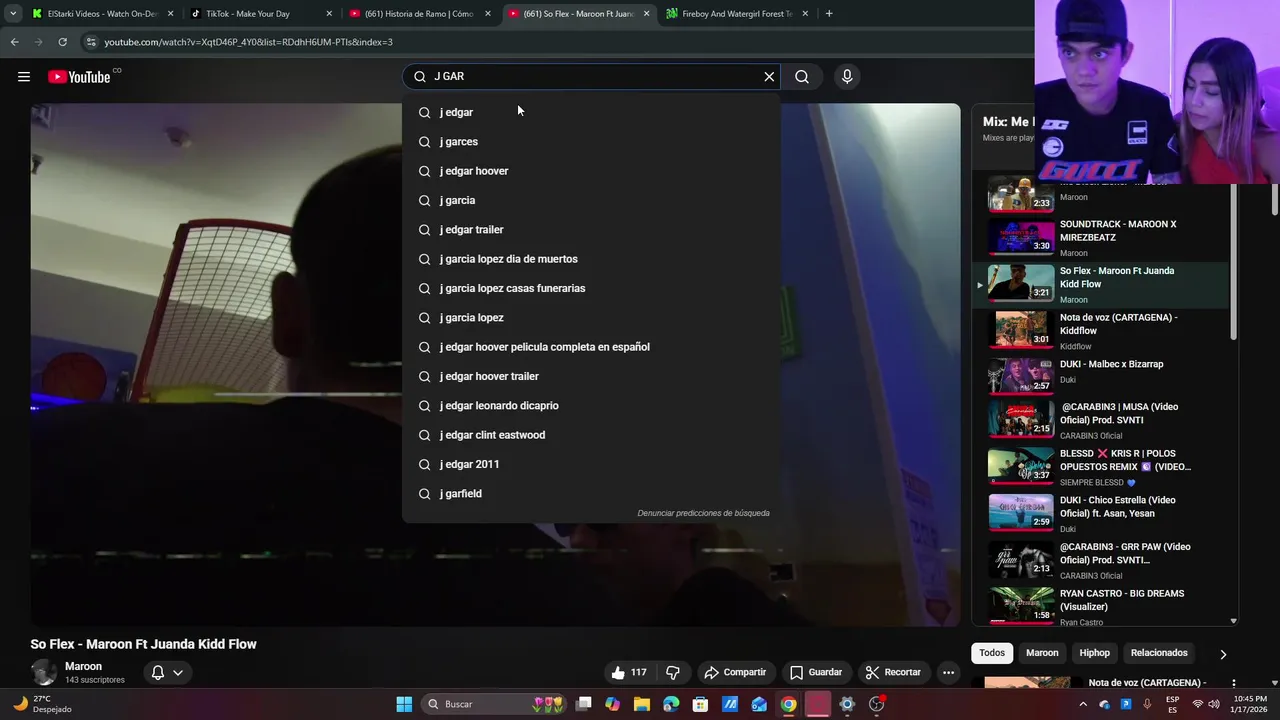Open File Explorer from the taskbar

click(642, 704)
